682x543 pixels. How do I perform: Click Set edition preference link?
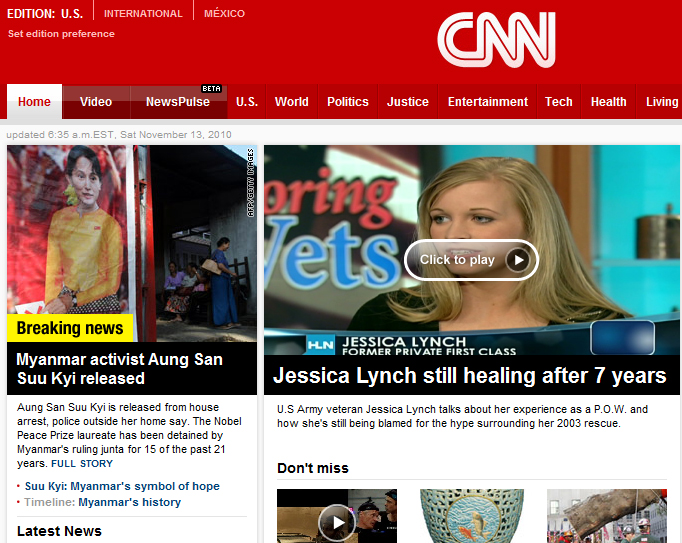[61, 34]
